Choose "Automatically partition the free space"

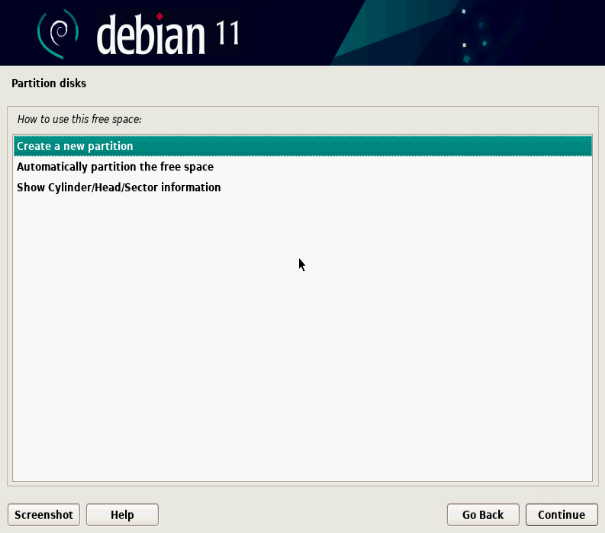coord(303,167)
